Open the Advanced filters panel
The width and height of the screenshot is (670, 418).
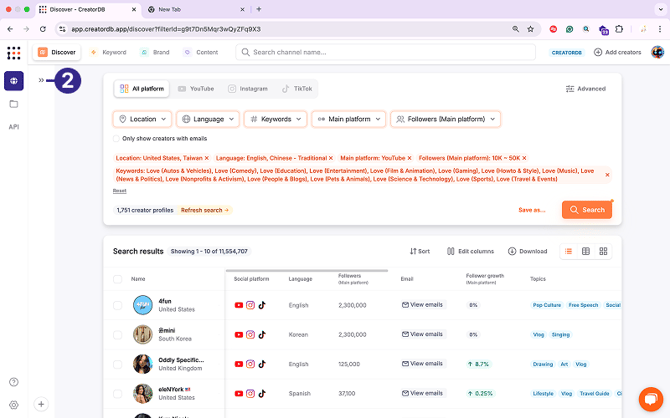point(585,89)
